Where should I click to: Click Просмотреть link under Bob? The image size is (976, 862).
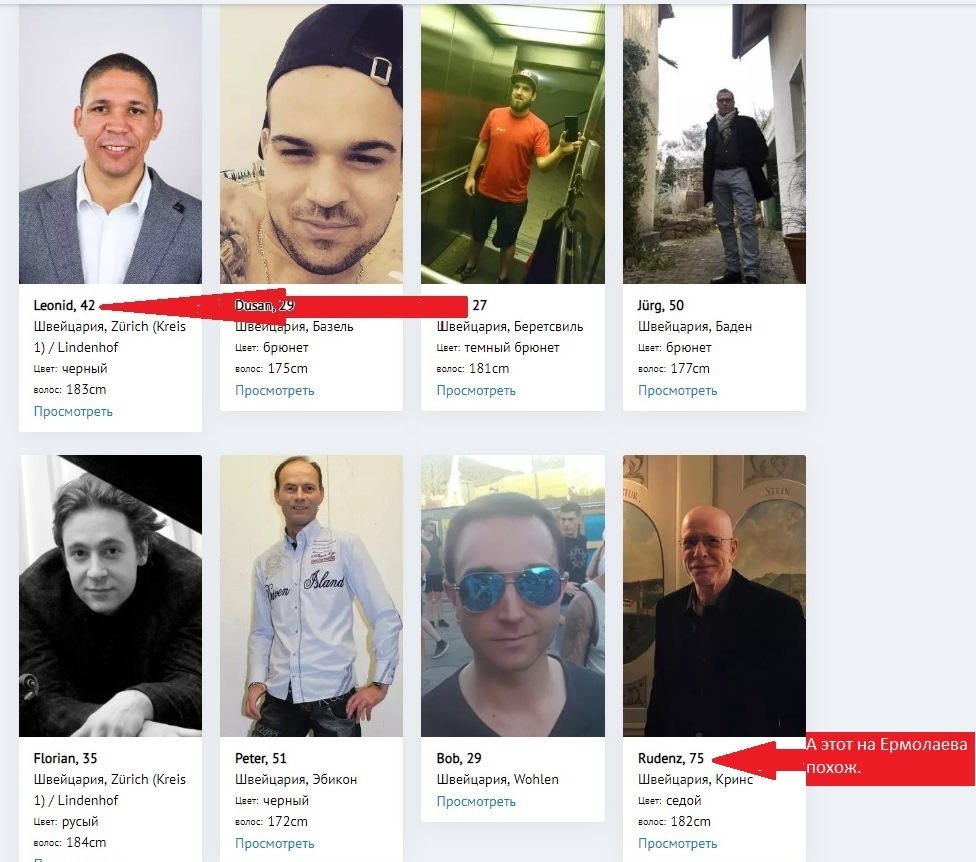(476, 801)
